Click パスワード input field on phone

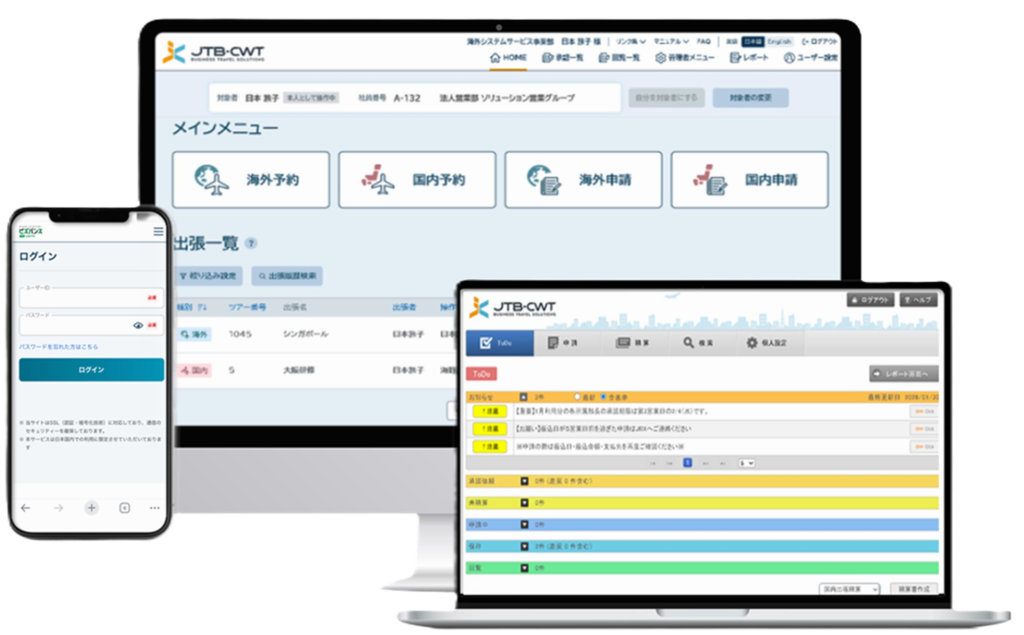coord(91,325)
